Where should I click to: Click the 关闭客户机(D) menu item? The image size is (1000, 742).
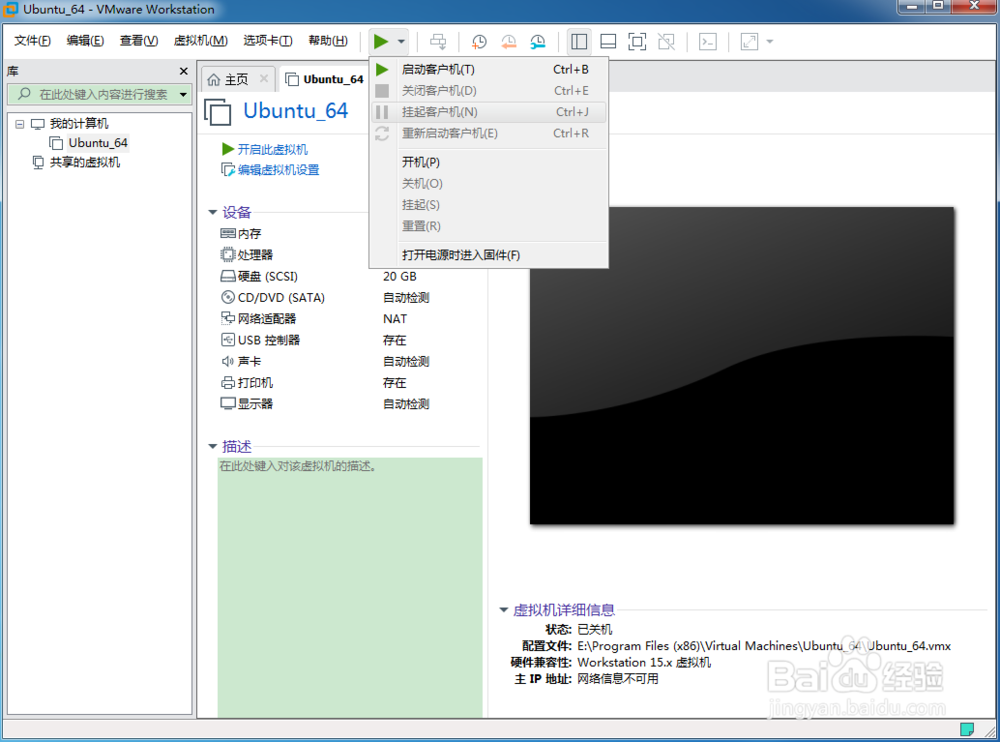point(488,91)
